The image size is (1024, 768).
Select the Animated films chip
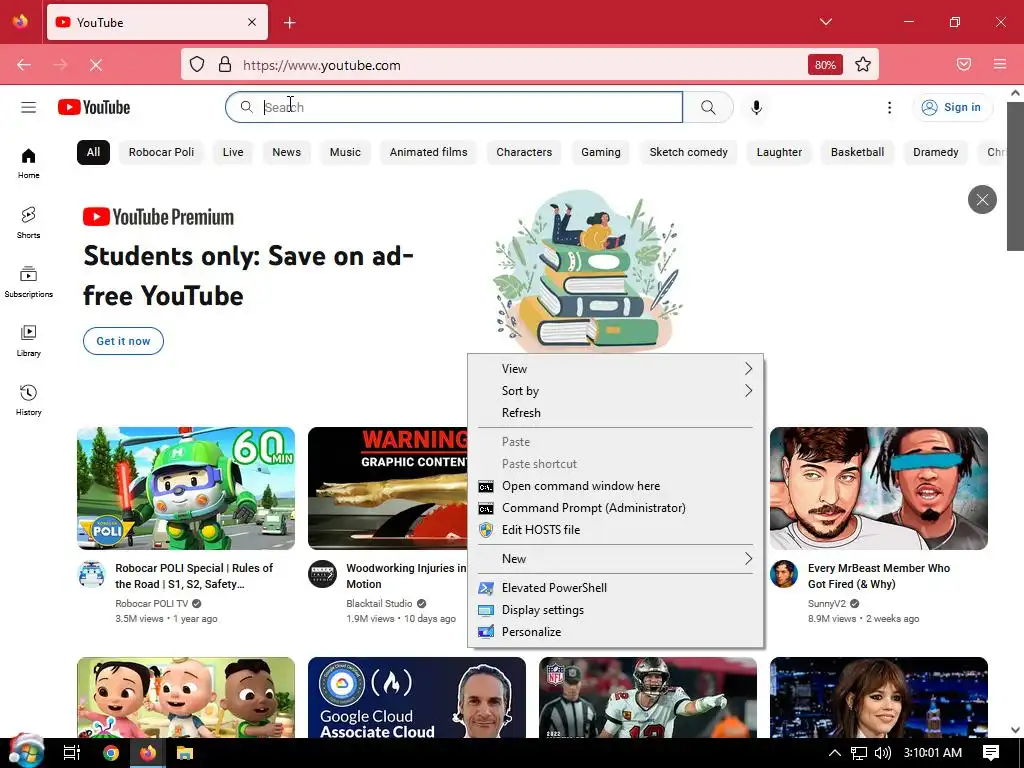pyautogui.click(x=428, y=152)
